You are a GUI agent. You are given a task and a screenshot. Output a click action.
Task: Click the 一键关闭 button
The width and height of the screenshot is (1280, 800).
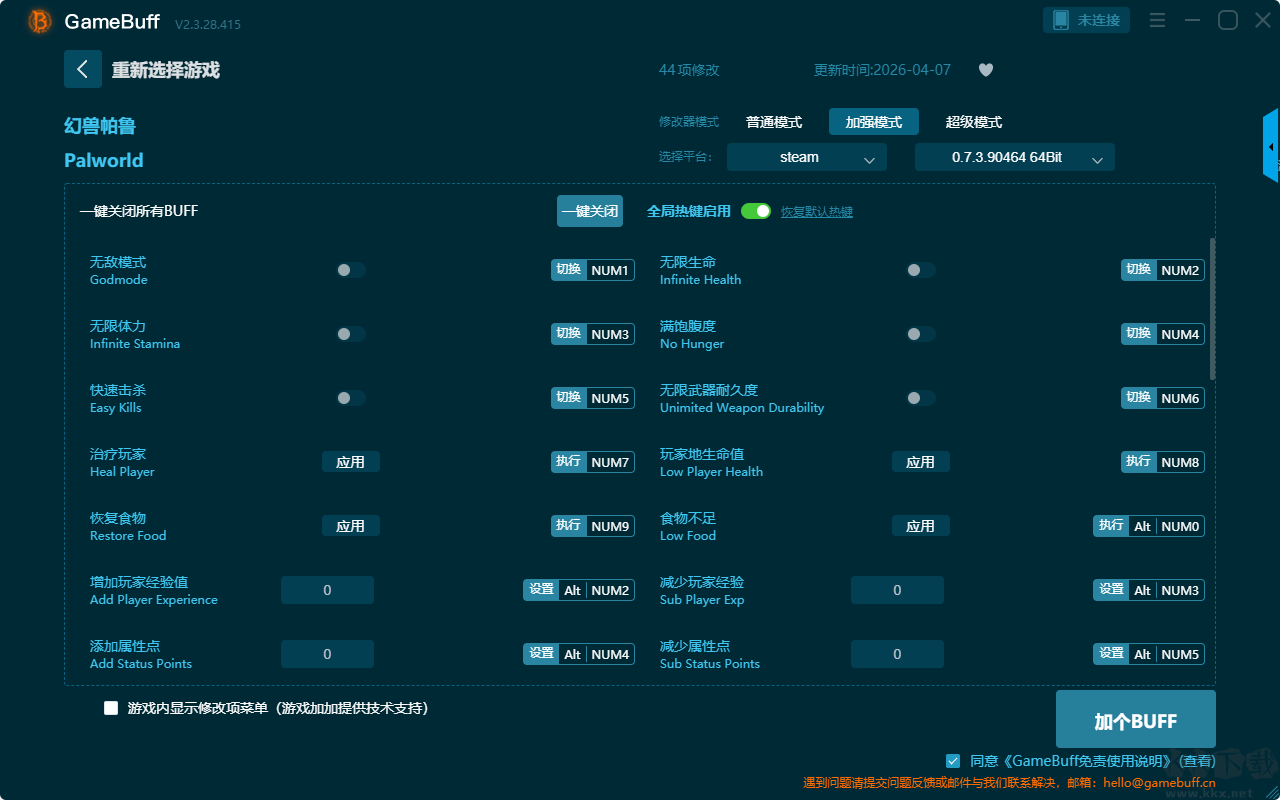590,211
